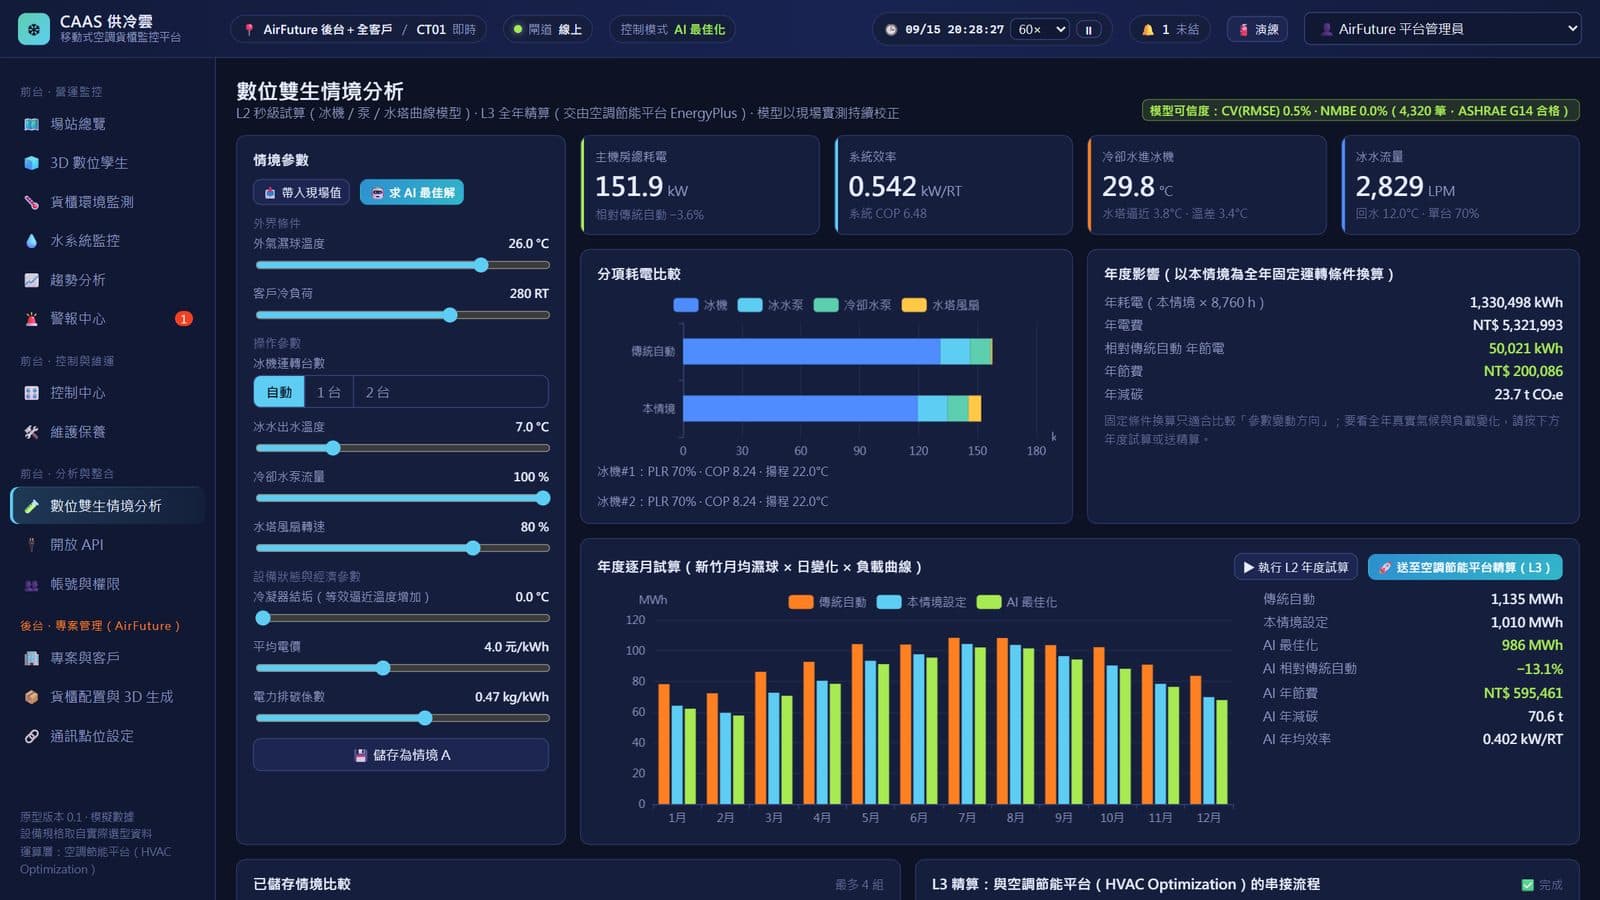Click 水系統監控 water drop icon
Image resolution: width=1600 pixels, height=900 pixels.
[31, 241]
